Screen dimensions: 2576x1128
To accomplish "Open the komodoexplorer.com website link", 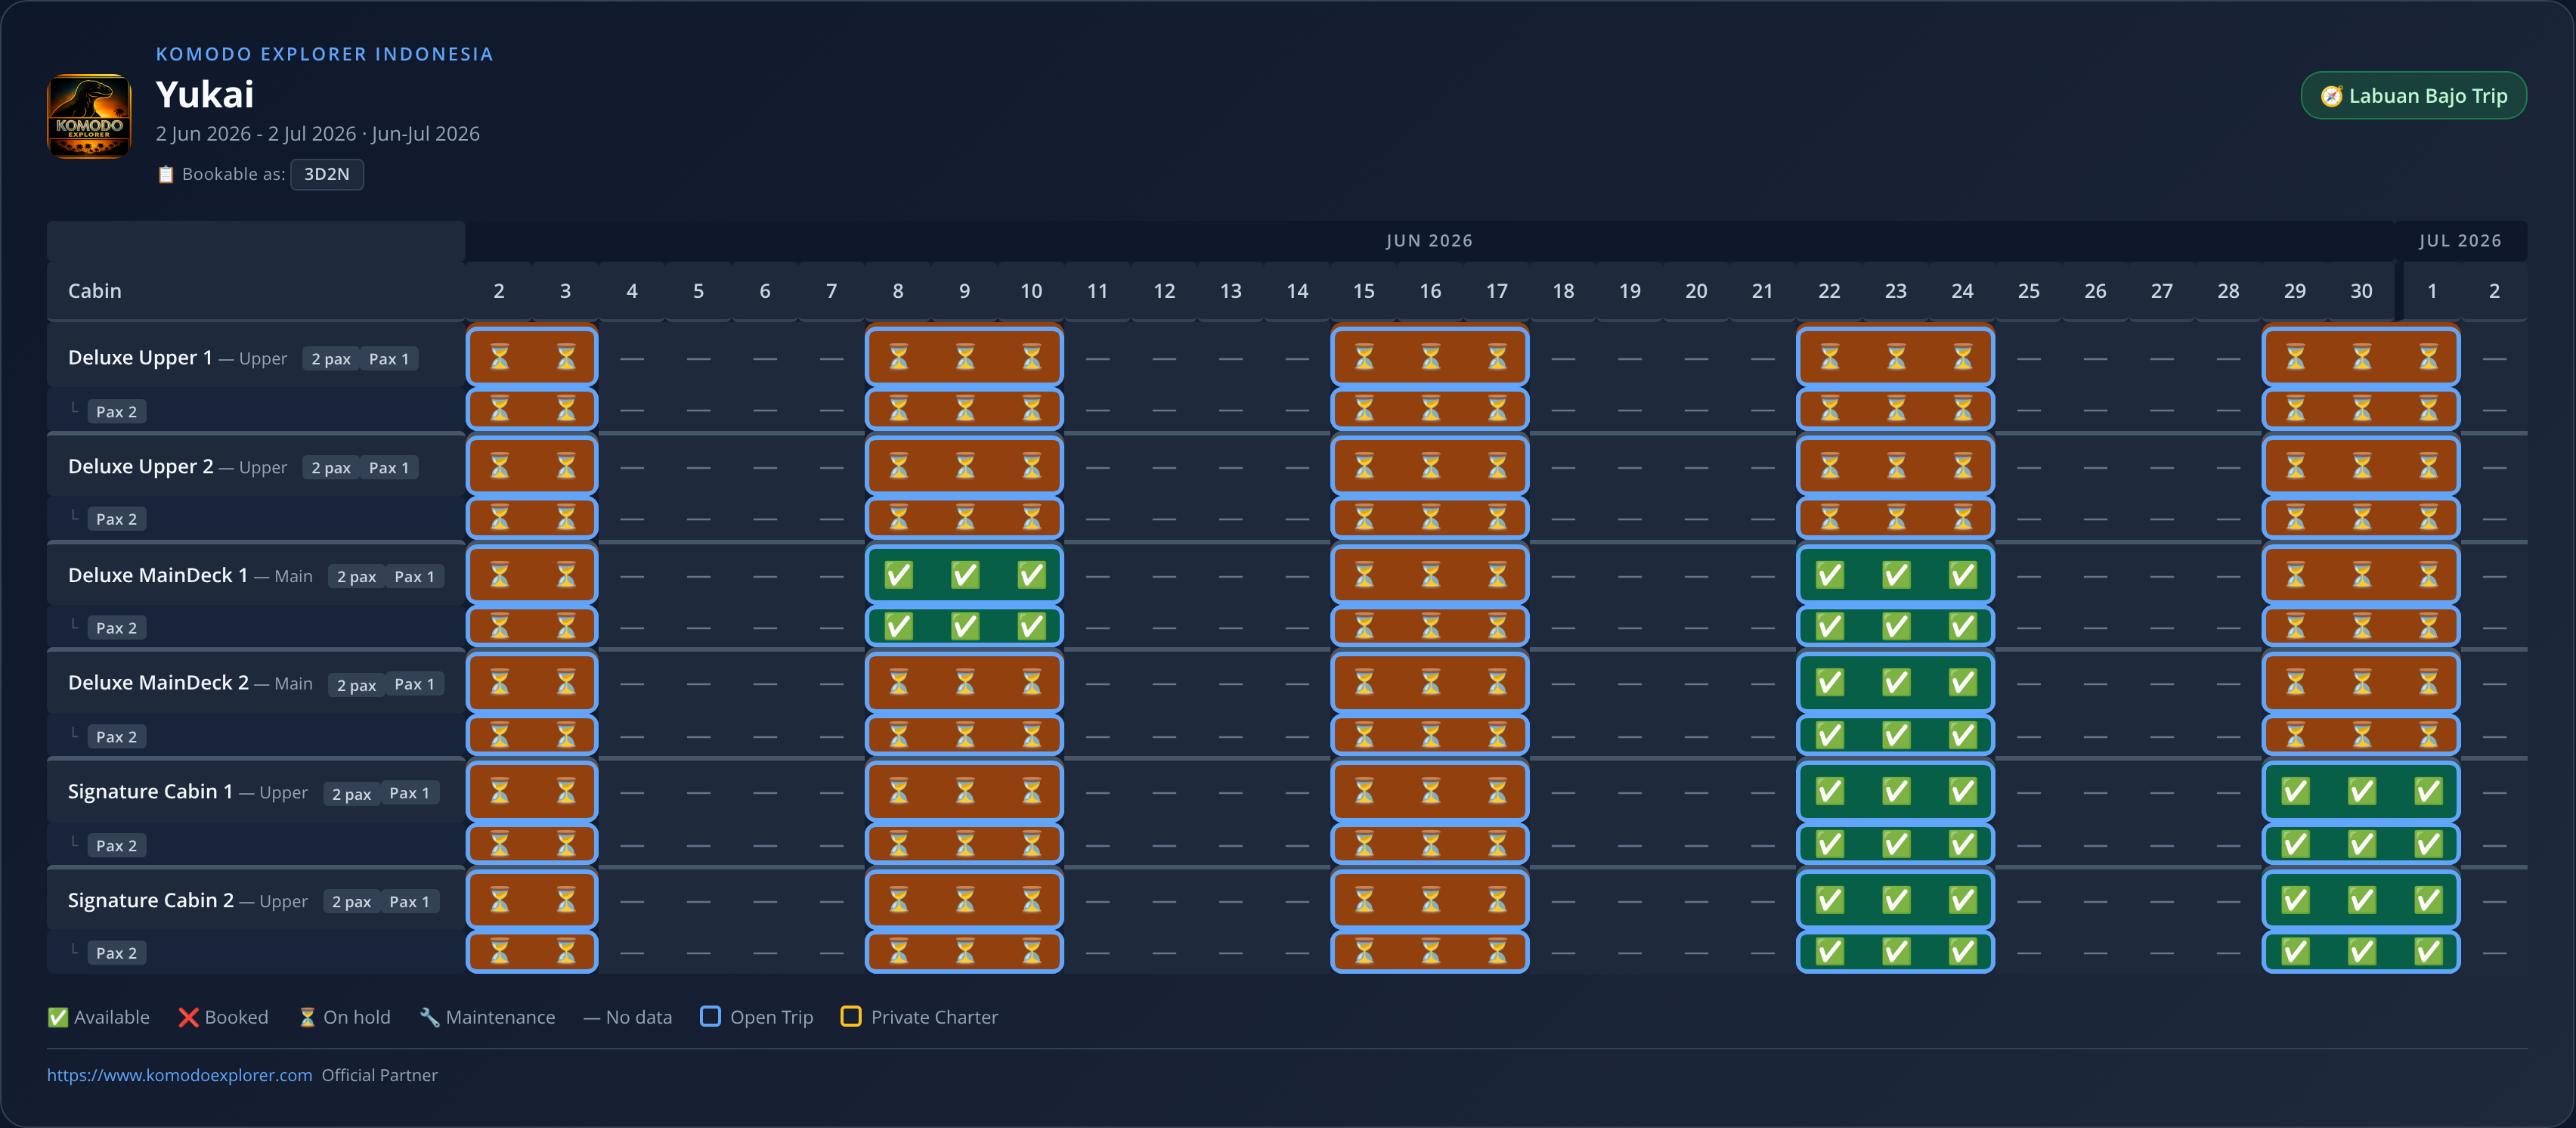I will click(x=180, y=1075).
